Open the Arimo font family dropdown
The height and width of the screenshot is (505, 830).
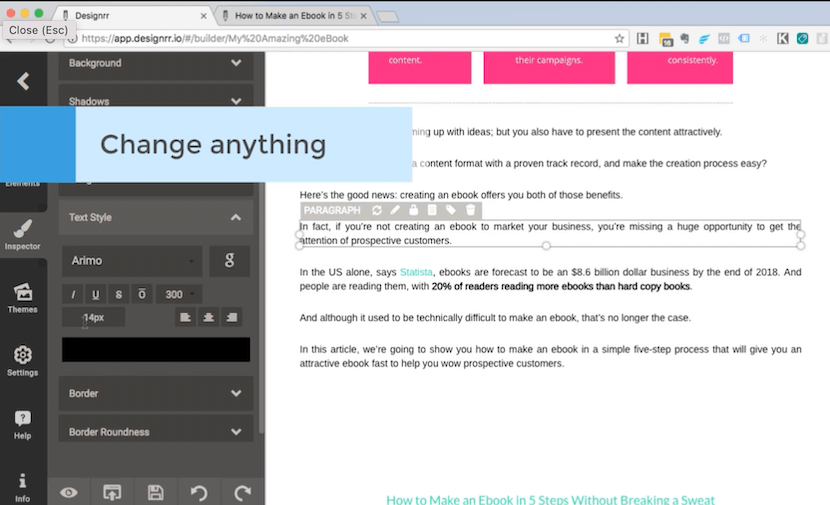(x=132, y=261)
